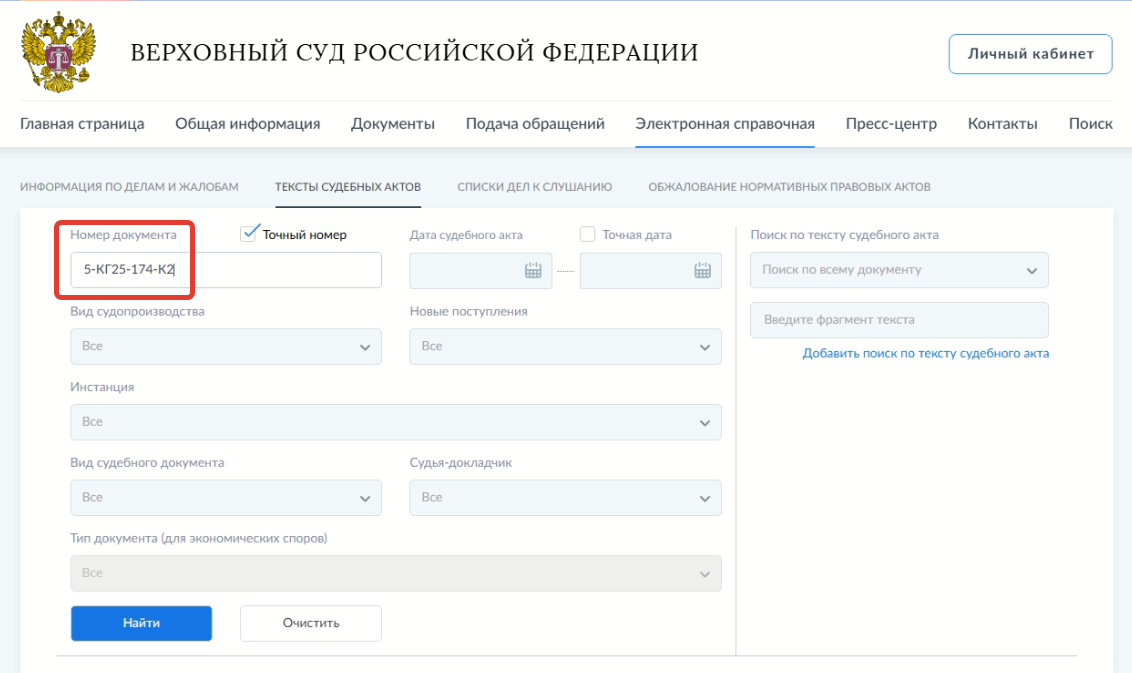The height and width of the screenshot is (673, 1132).
Task: Open the end date calendar picker
Action: pos(702,270)
